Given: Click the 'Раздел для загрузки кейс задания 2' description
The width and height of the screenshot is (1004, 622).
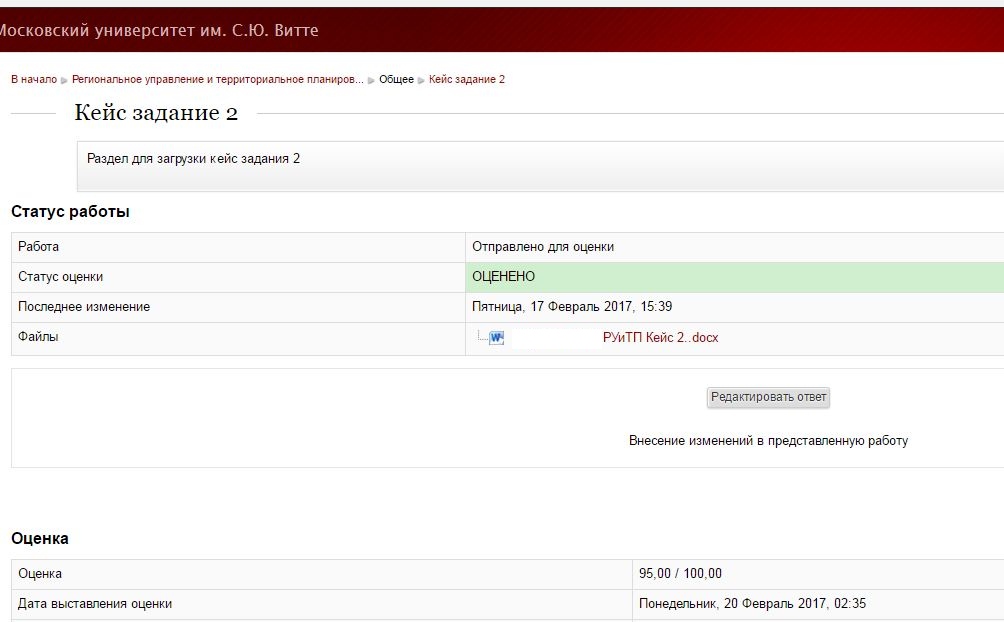Looking at the screenshot, I should [x=193, y=159].
